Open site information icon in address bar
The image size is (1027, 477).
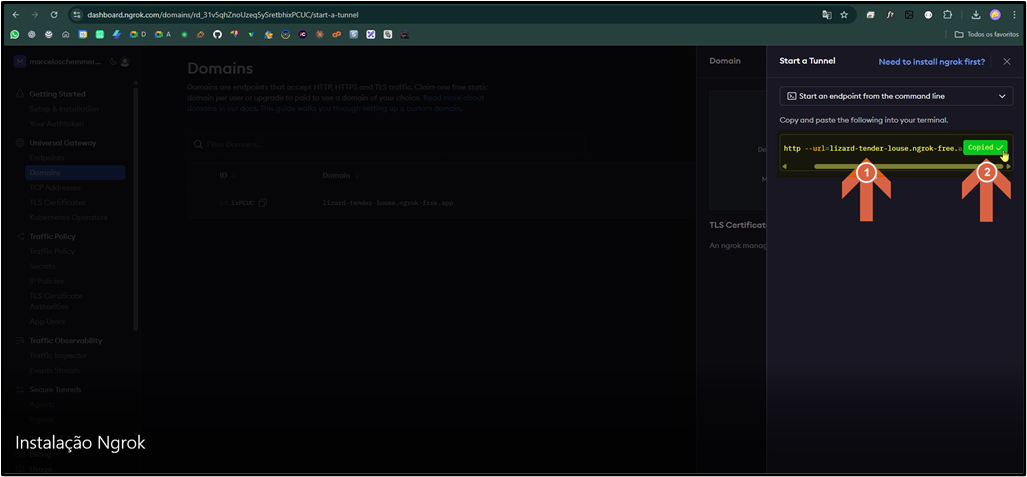tap(77, 14)
